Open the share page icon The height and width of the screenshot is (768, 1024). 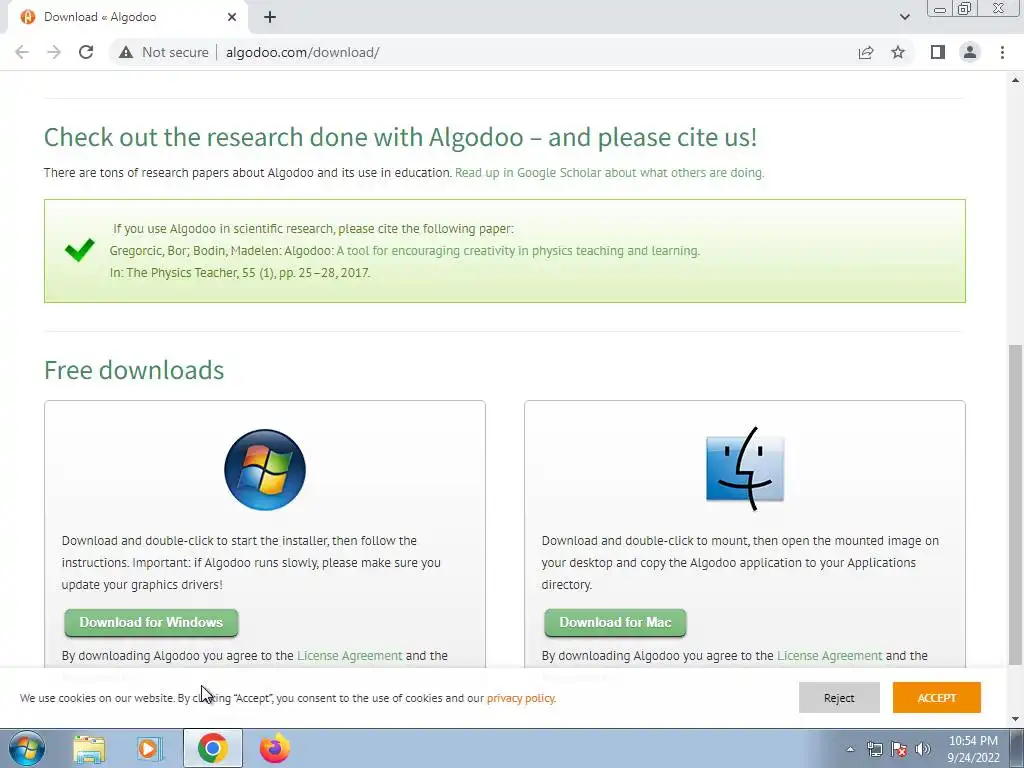pos(866,52)
